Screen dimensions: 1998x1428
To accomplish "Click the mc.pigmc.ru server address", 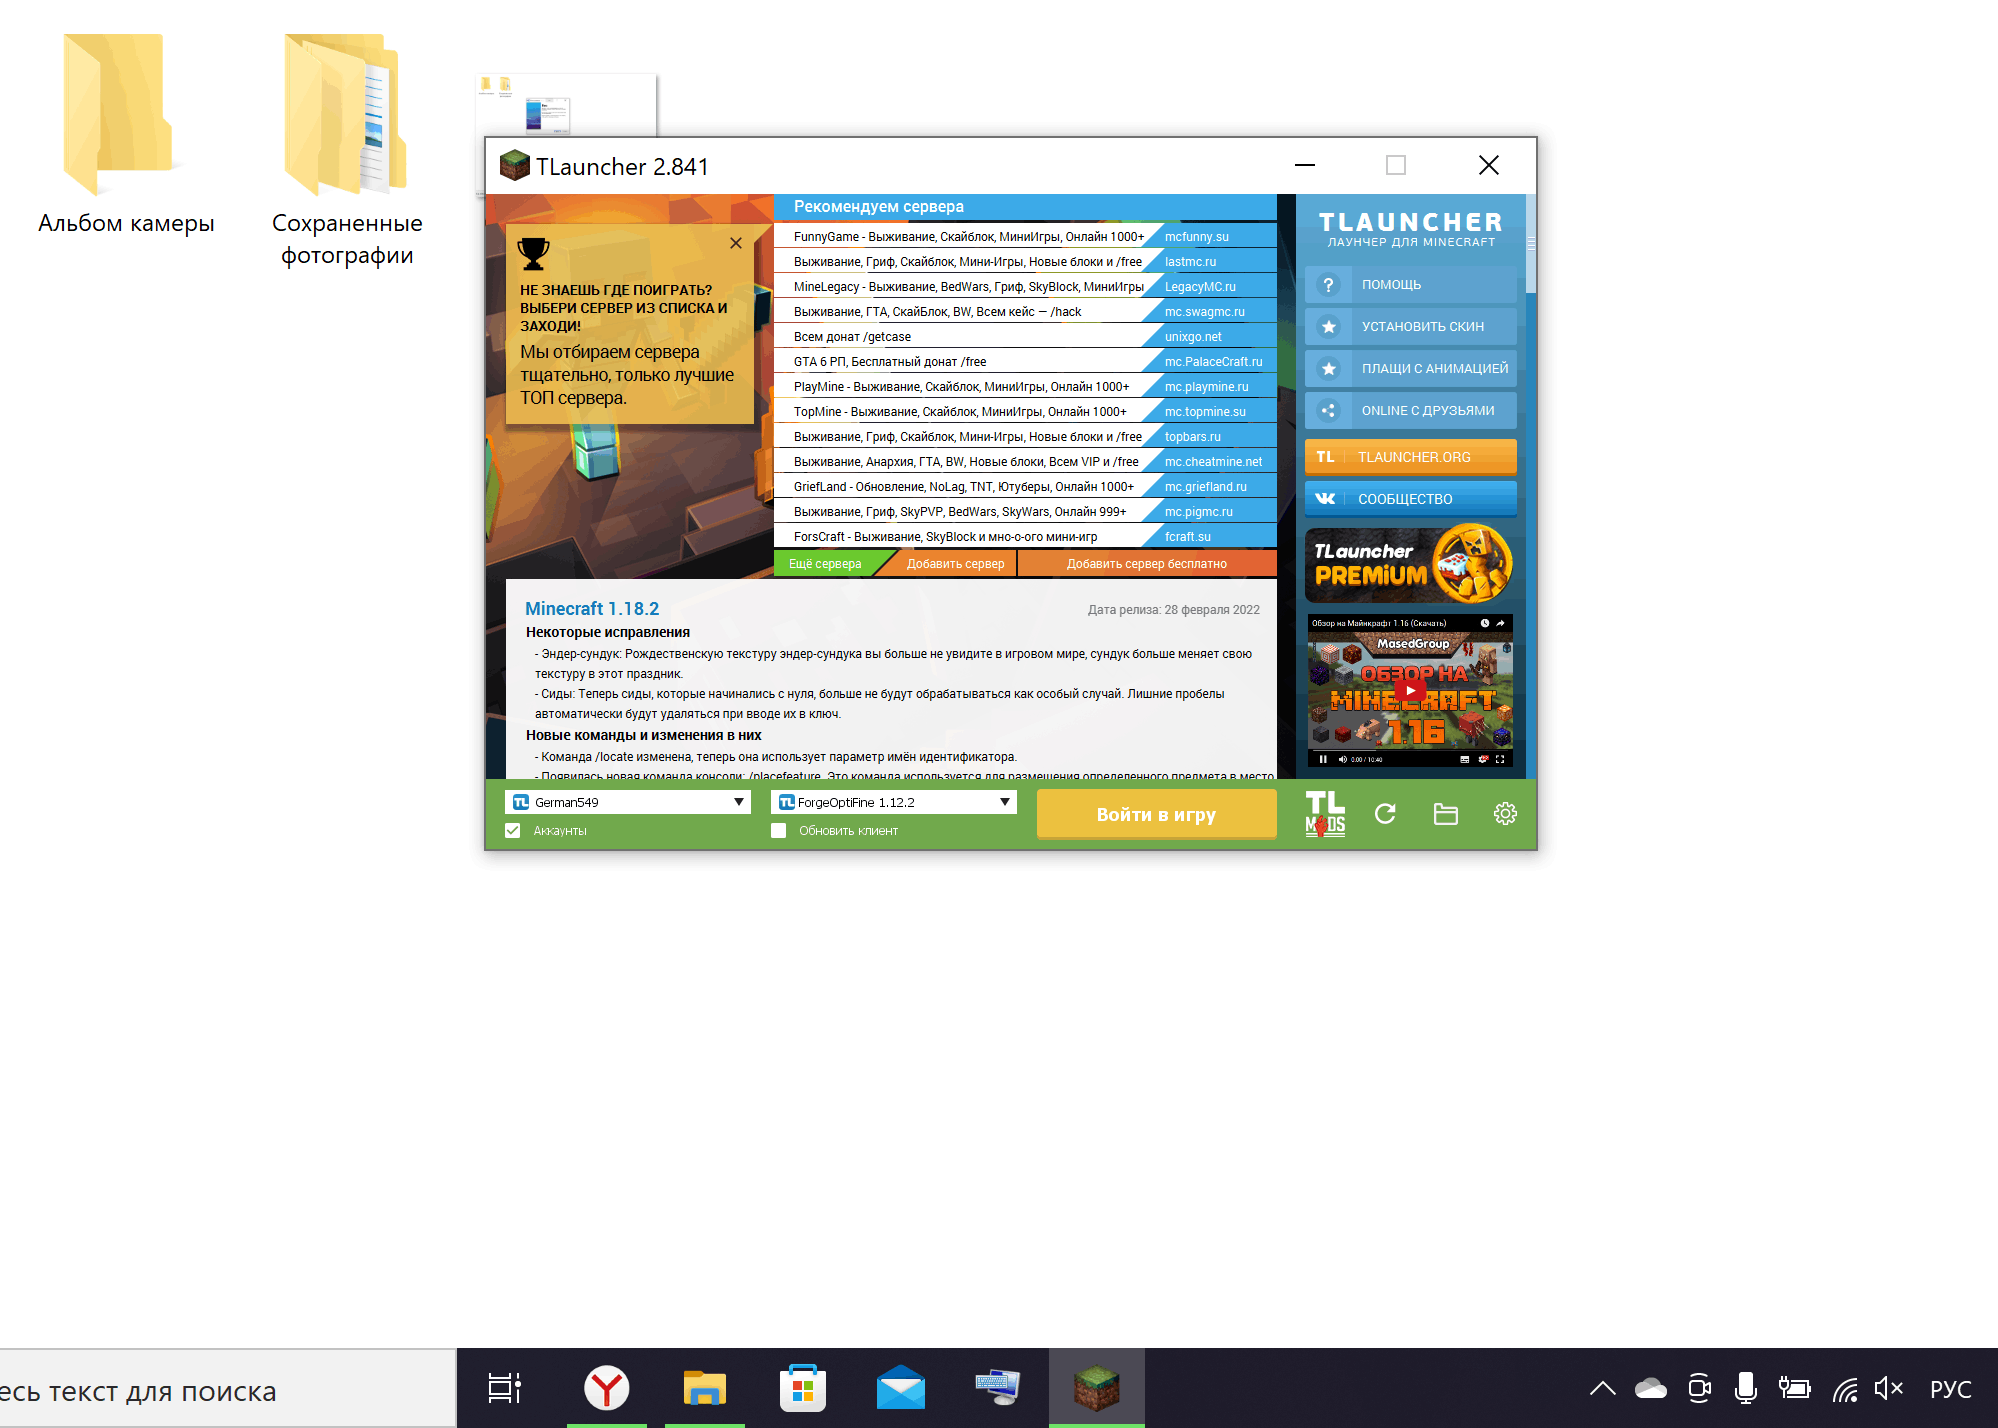I will pyautogui.click(x=1198, y=512).
